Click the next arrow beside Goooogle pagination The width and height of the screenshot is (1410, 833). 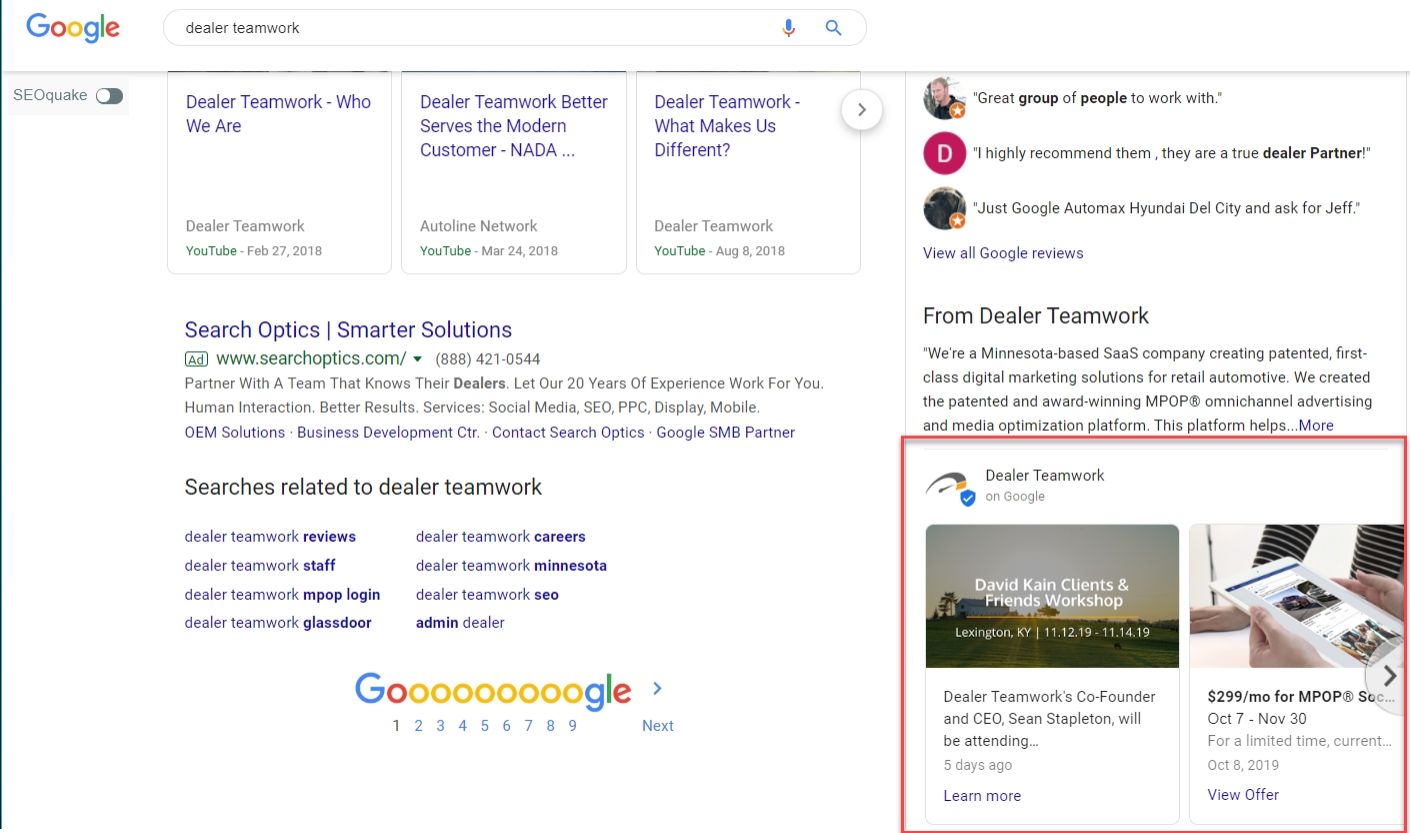(657, 688)
